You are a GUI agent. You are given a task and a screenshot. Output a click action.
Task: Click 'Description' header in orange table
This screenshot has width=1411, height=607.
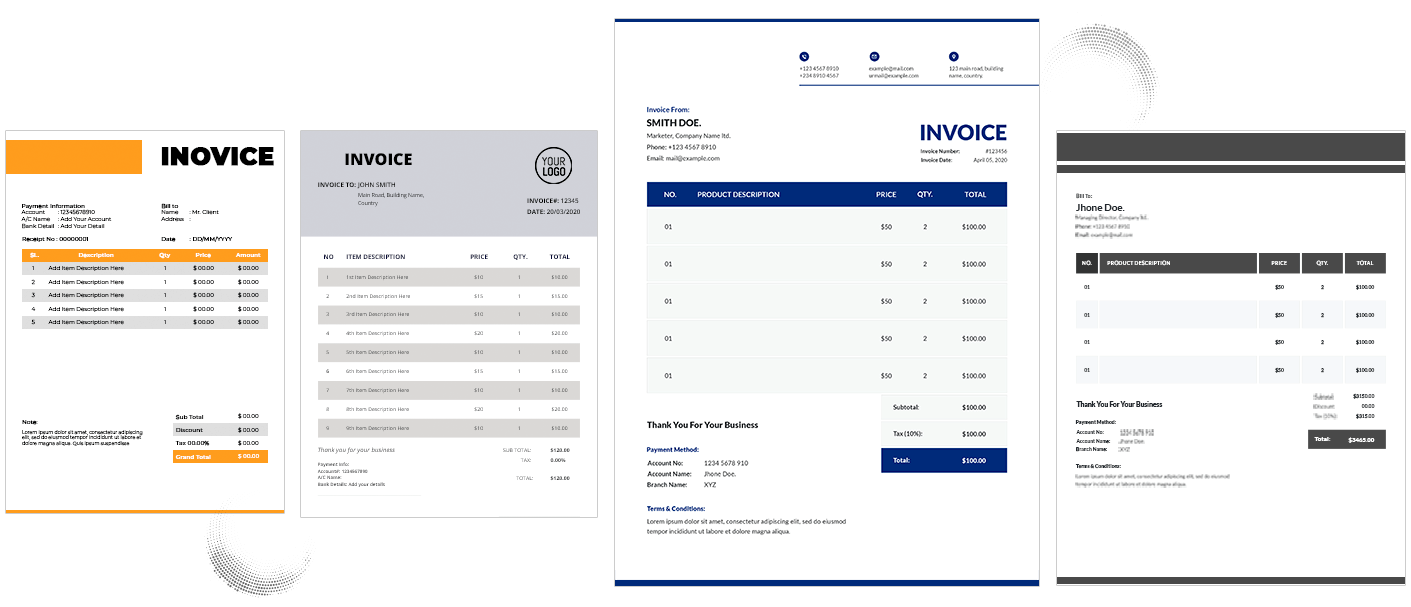point(96,255)
